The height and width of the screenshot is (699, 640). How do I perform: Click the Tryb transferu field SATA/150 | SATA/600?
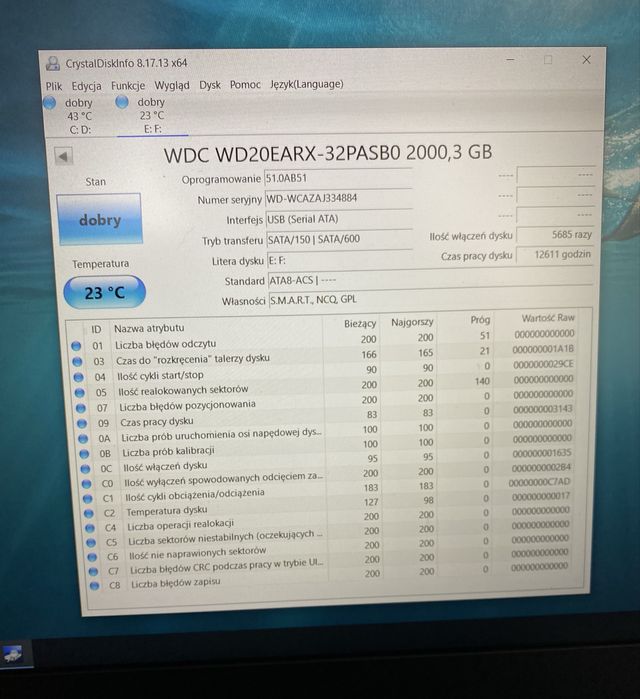[x=339, y=239]
